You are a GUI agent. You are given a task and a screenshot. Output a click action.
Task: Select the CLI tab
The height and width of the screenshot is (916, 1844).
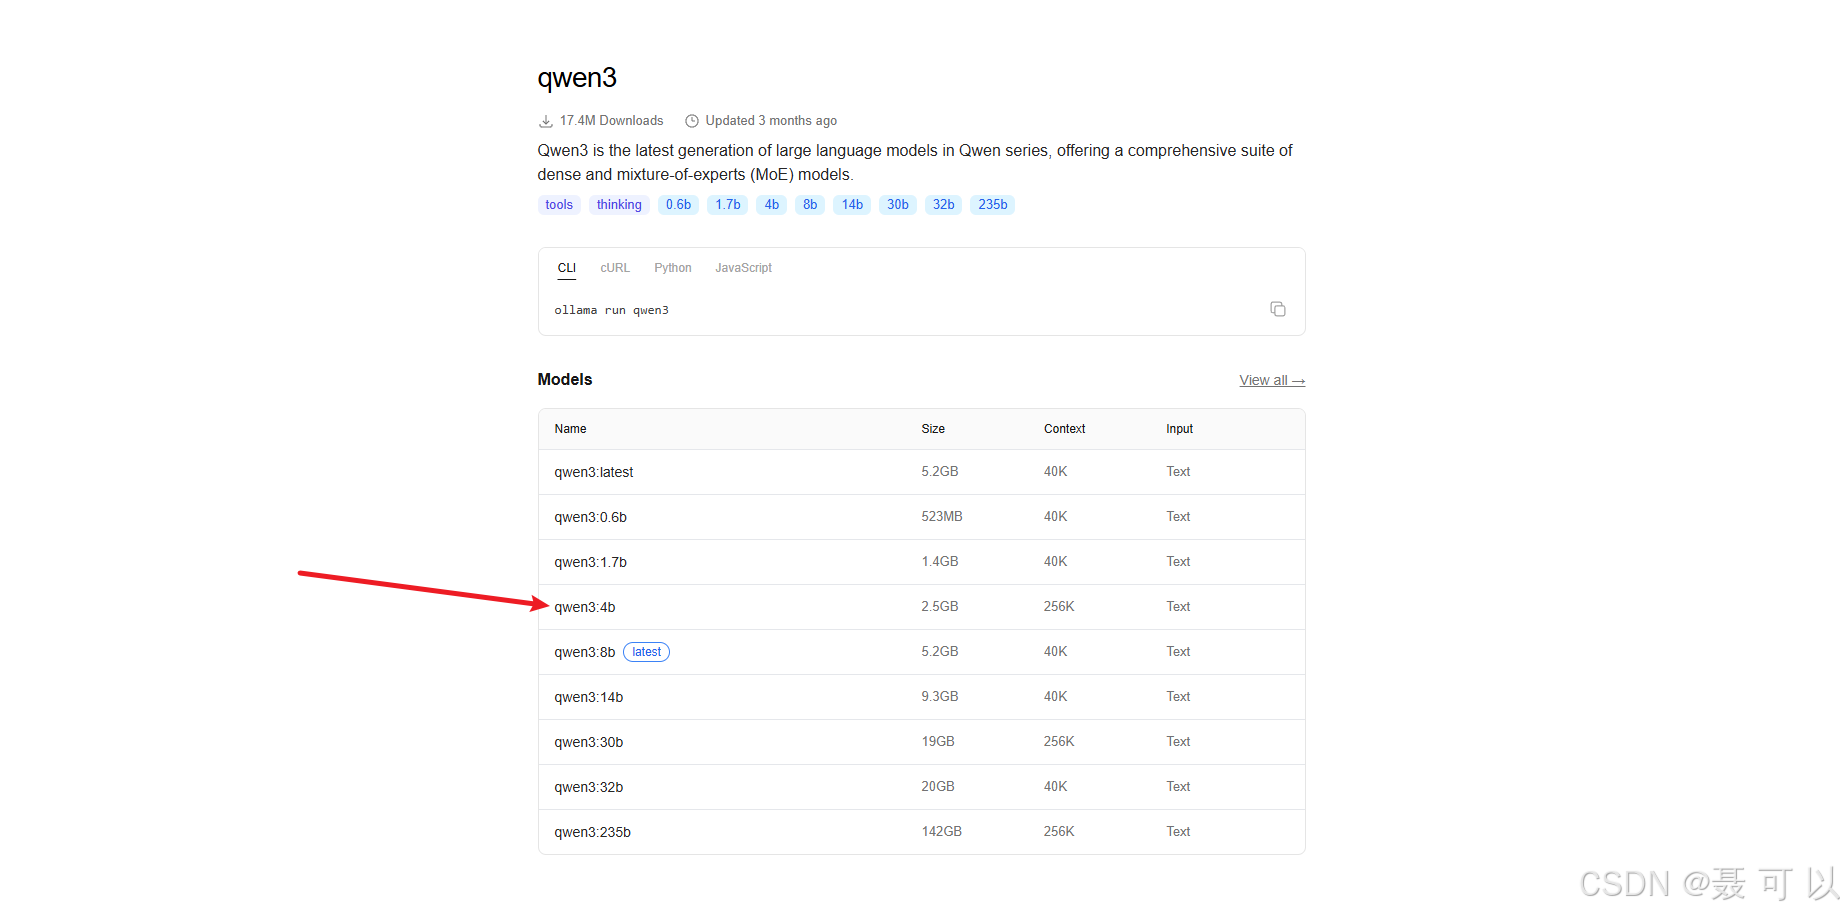pos(567,268)
